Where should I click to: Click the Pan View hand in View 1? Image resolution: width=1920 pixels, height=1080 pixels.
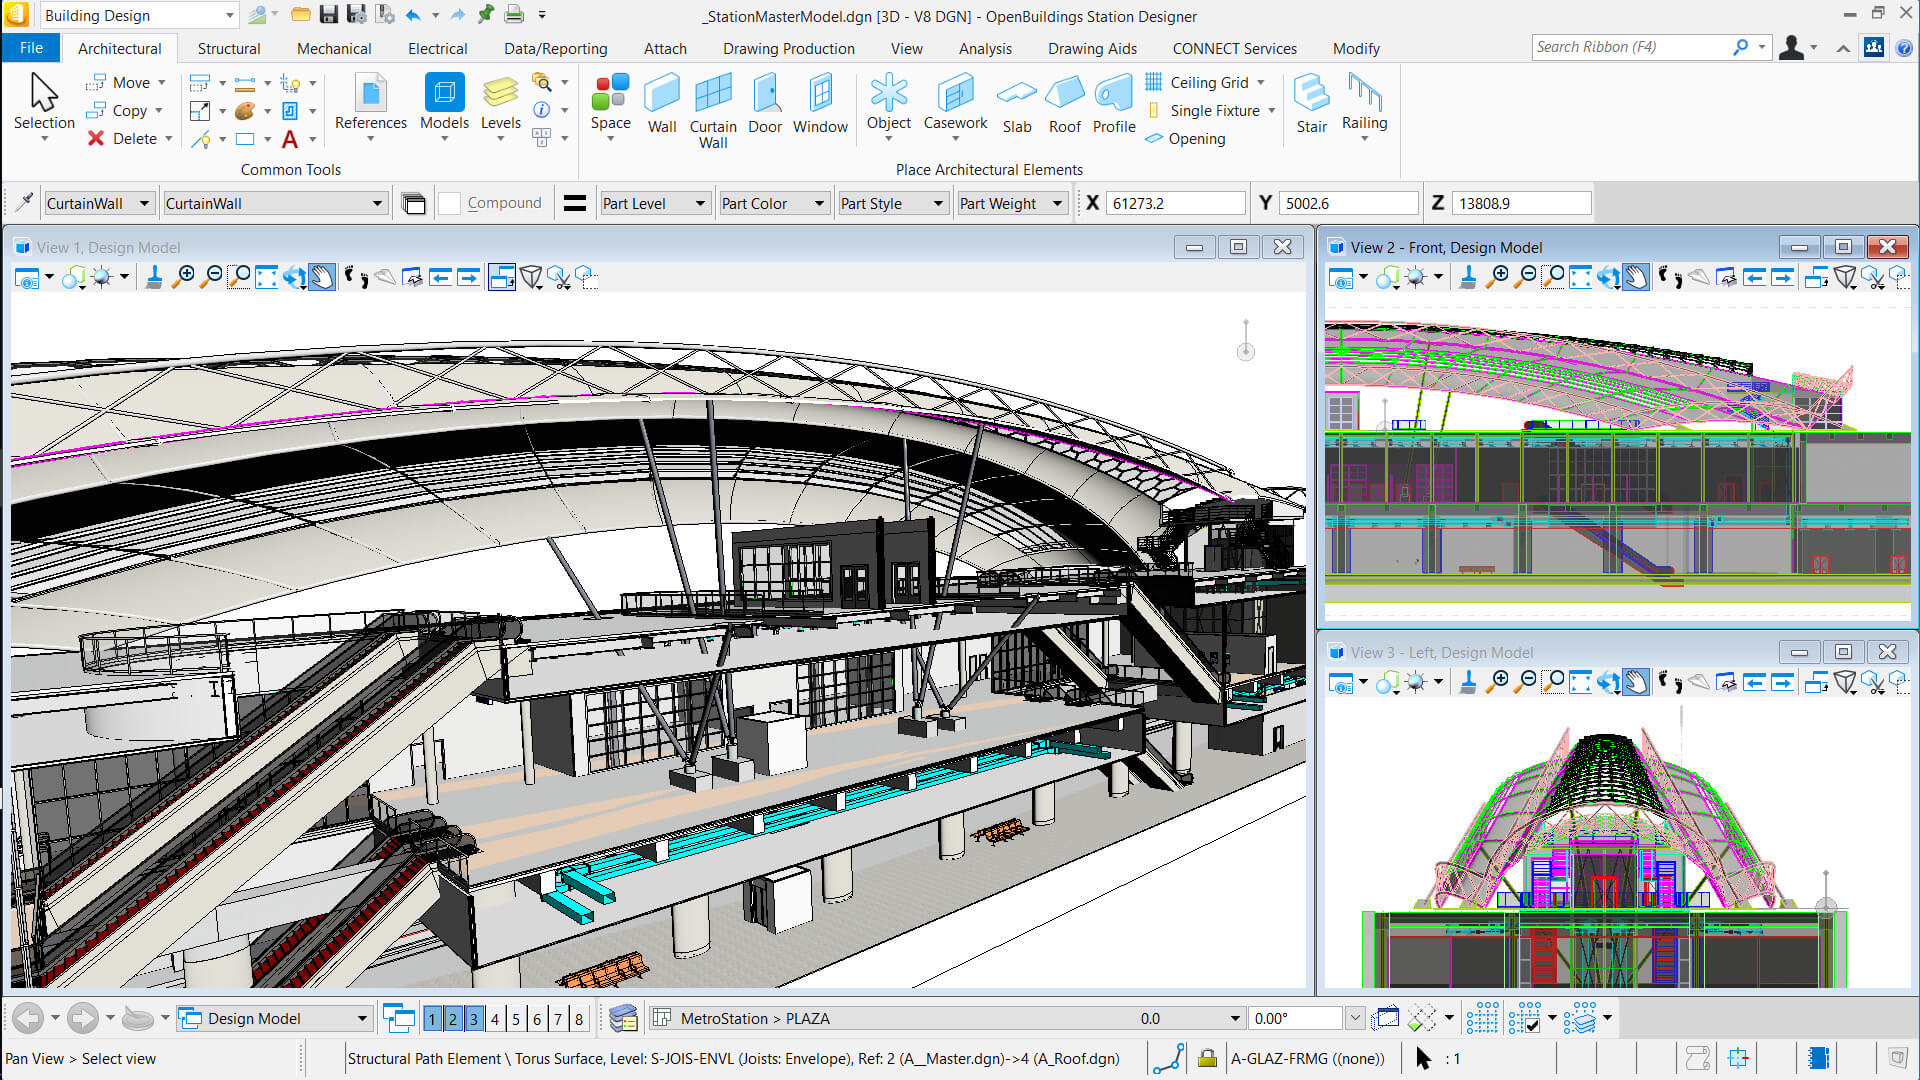click(322, 277)
